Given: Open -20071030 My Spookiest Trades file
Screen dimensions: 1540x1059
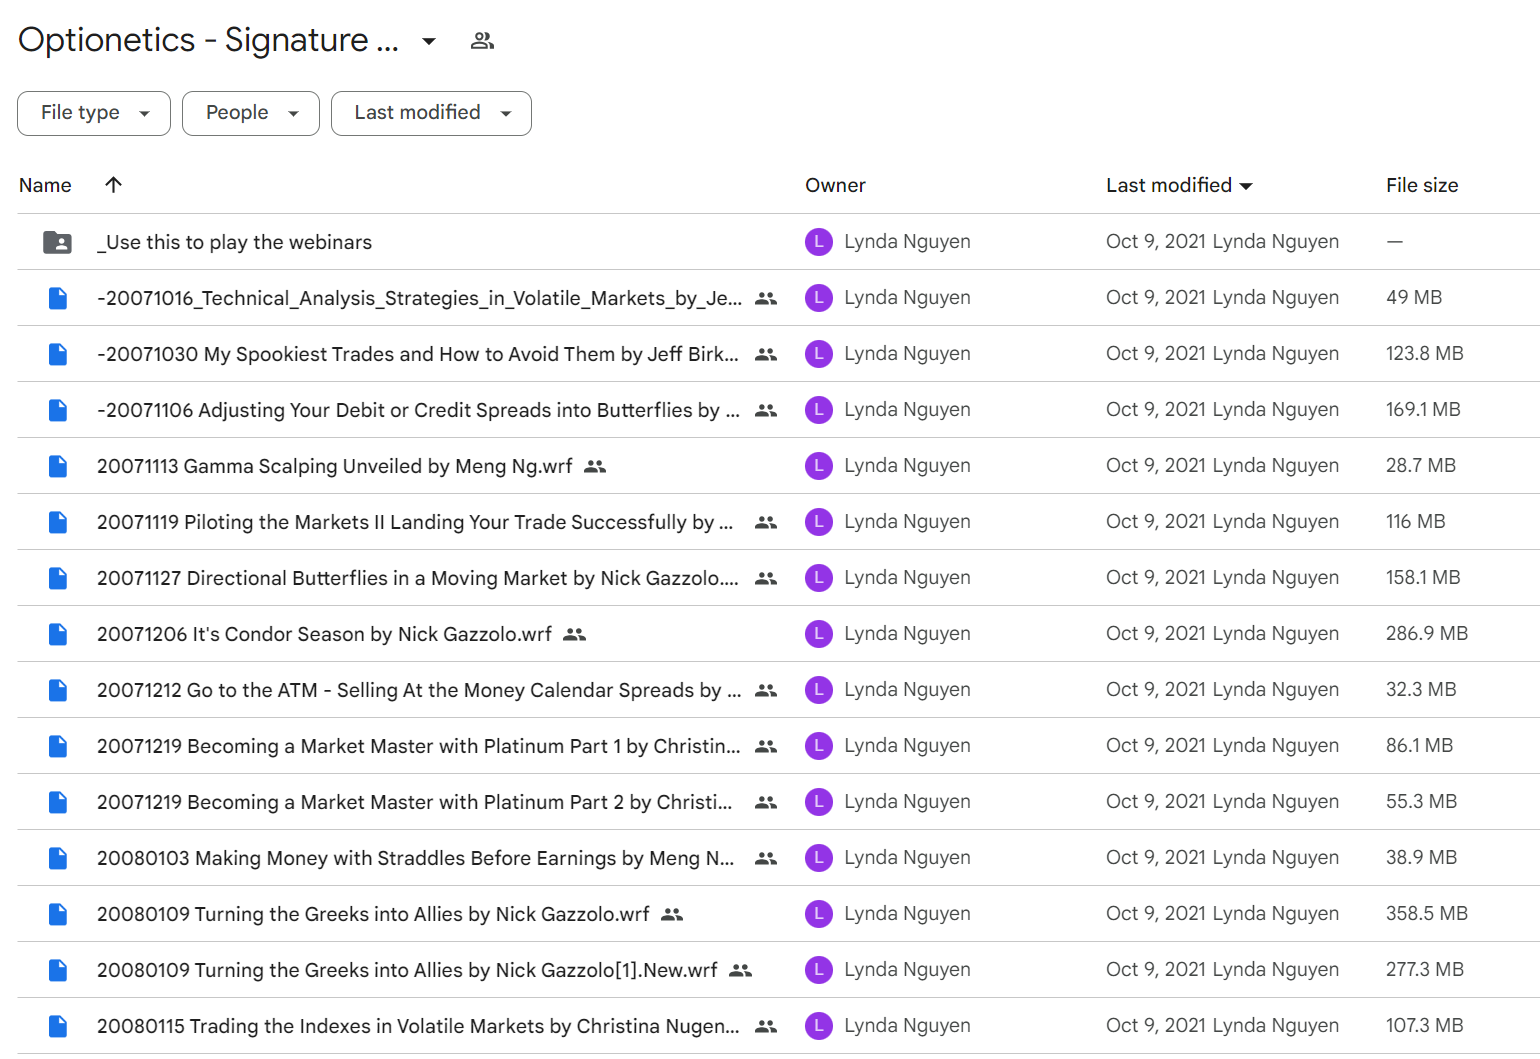Looking at the screenshot, I should pos(418,354).
